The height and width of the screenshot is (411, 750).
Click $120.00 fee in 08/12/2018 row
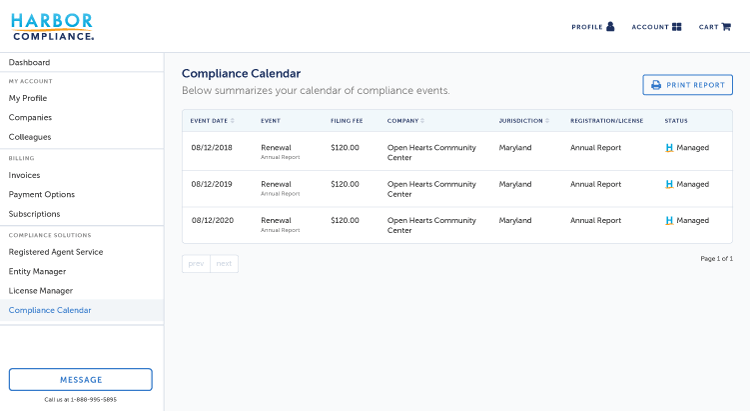coord(345,147)
